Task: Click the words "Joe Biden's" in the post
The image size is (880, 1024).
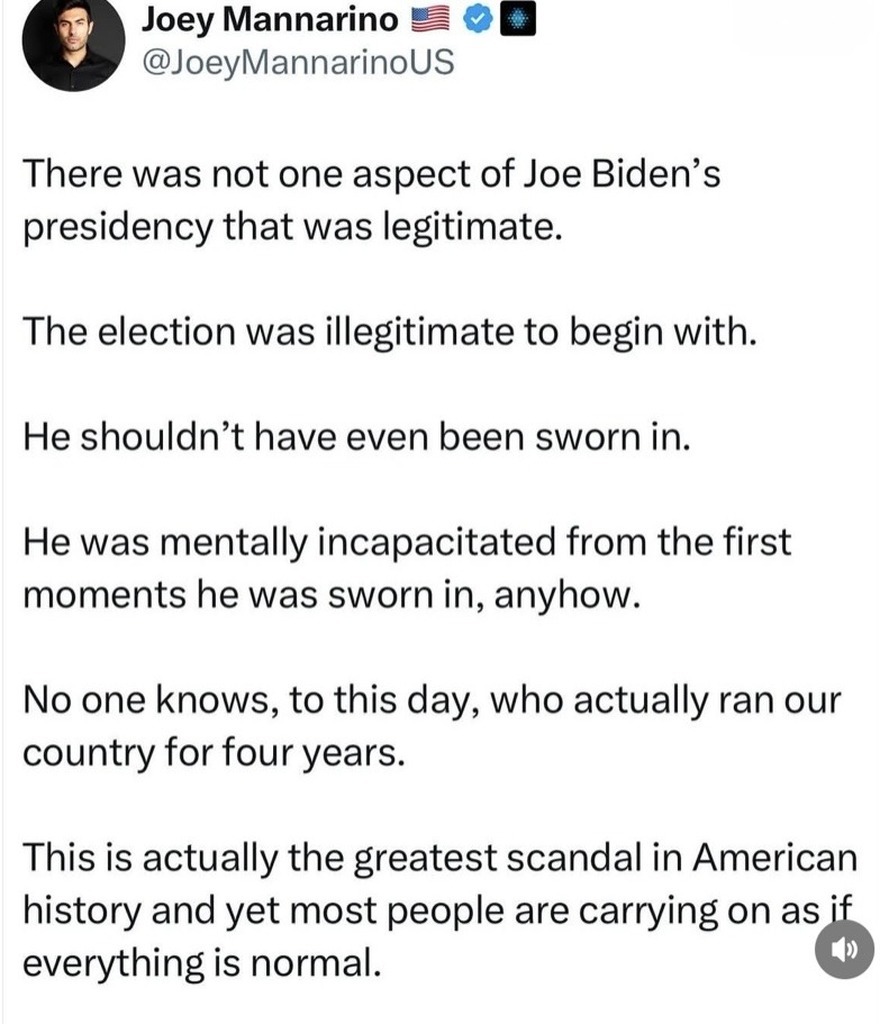Action: coord(621,176)
